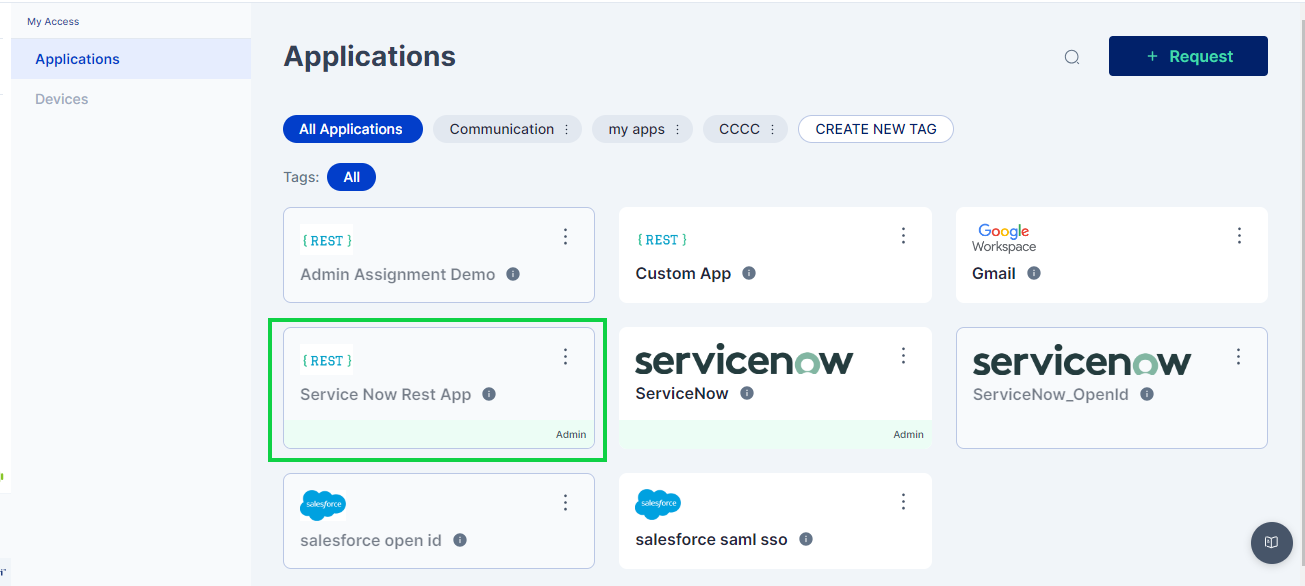
Task: Click the Request button
Action: [x=1188, y=56]
